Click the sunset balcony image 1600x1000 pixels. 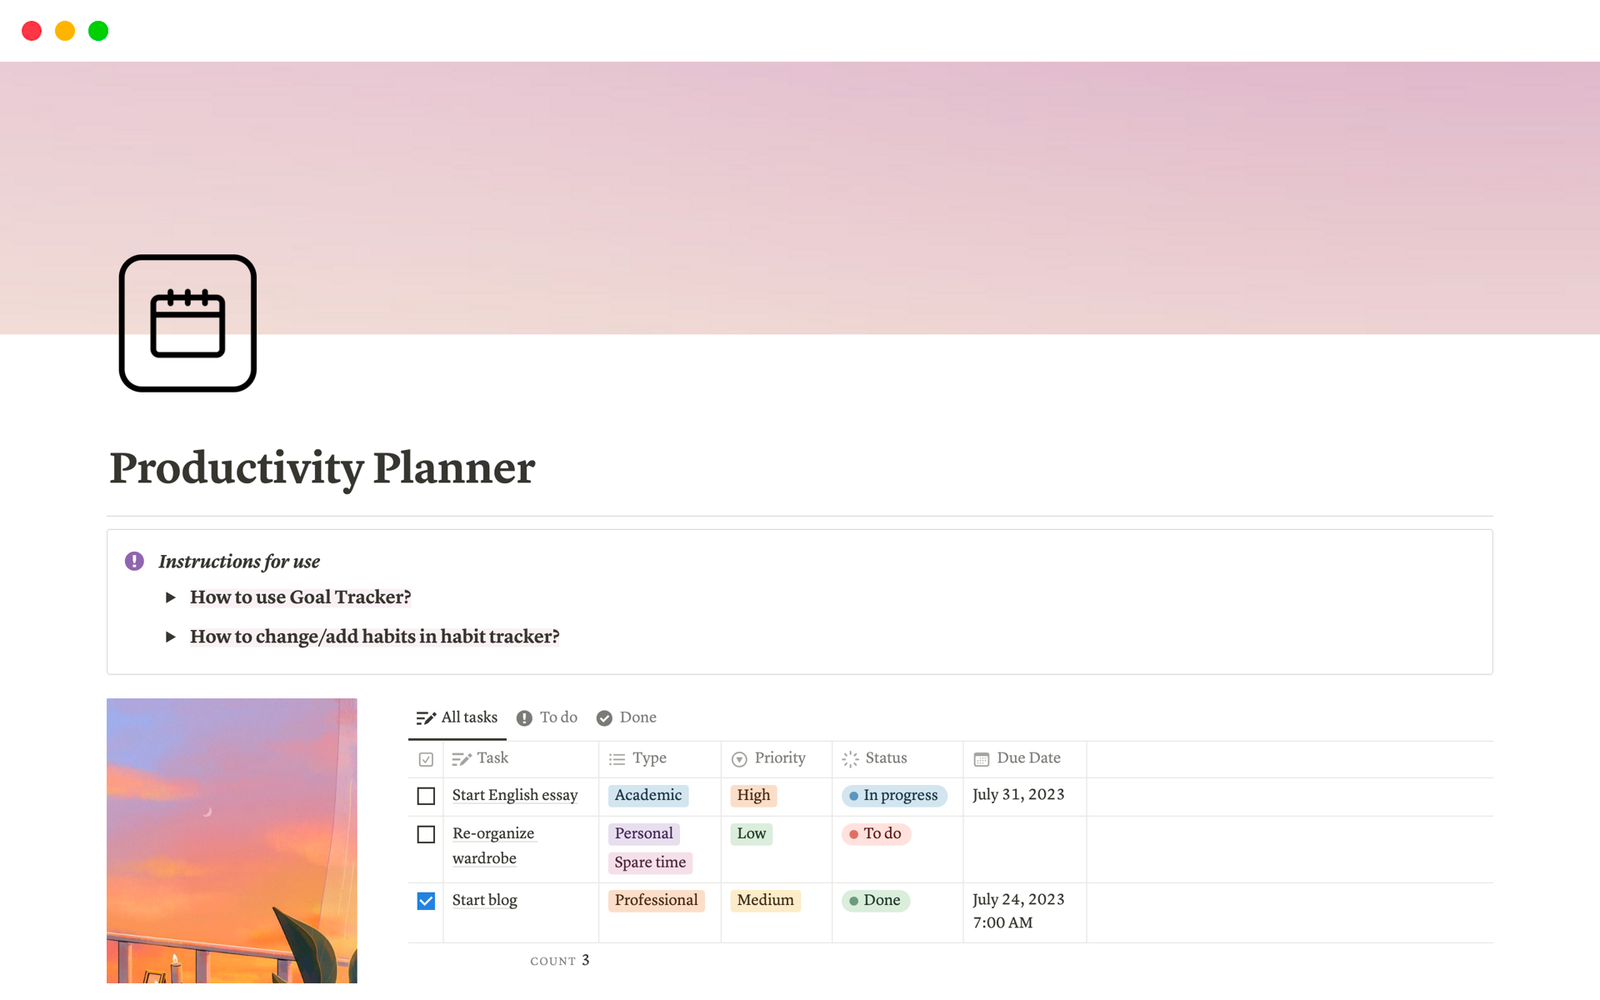232,840
